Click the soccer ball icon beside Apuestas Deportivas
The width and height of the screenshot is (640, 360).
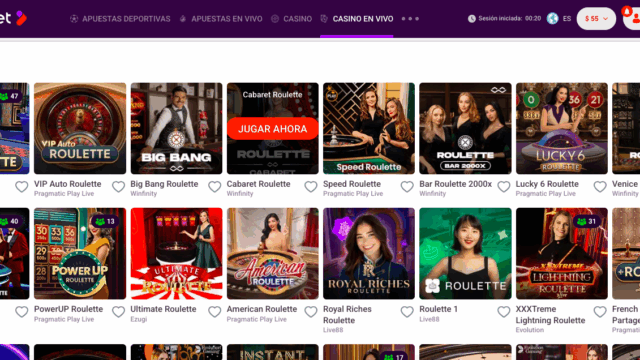point(74,19)
